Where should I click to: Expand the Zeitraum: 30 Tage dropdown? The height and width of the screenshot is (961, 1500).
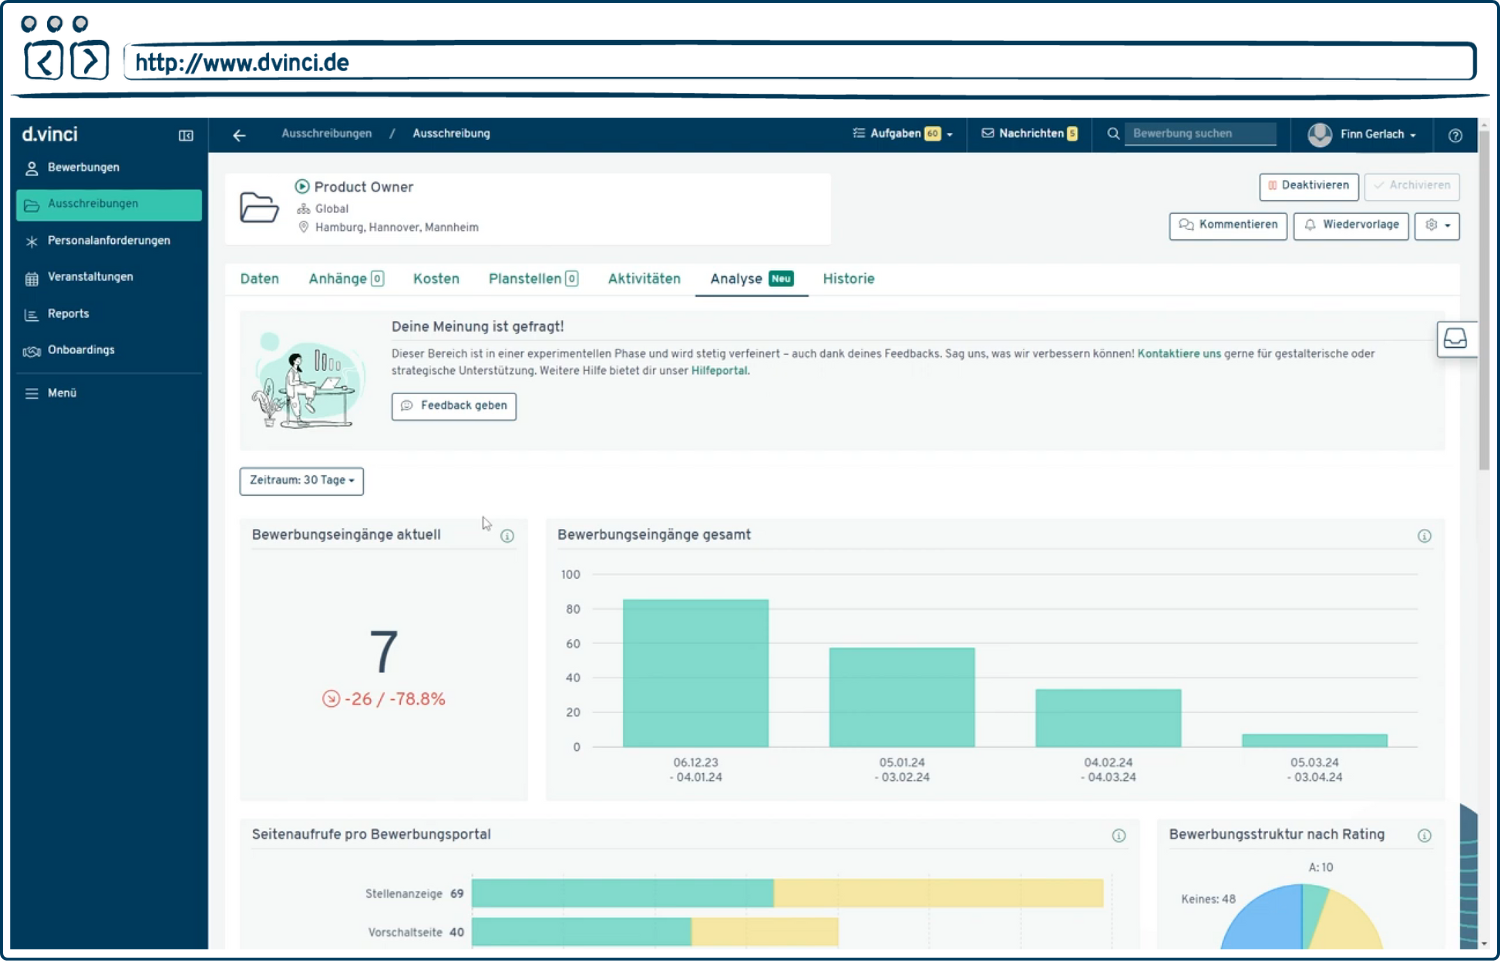pos(301,481)
